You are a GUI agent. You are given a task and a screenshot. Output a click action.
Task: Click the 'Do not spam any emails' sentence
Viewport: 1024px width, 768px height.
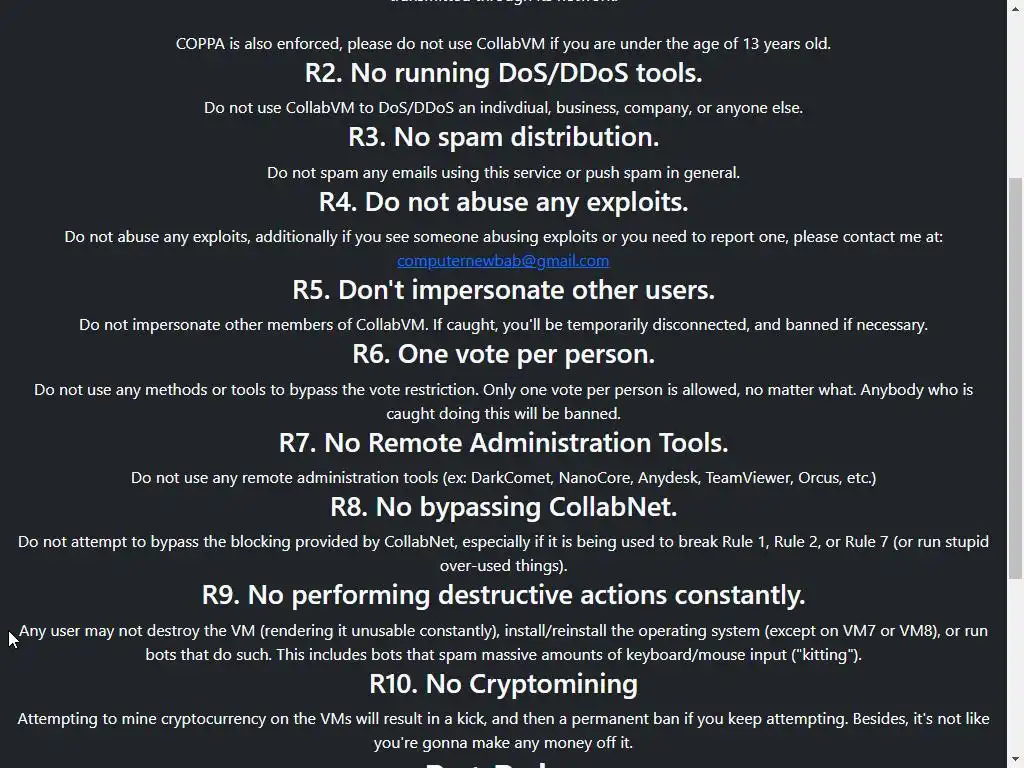tap(503, 173)
